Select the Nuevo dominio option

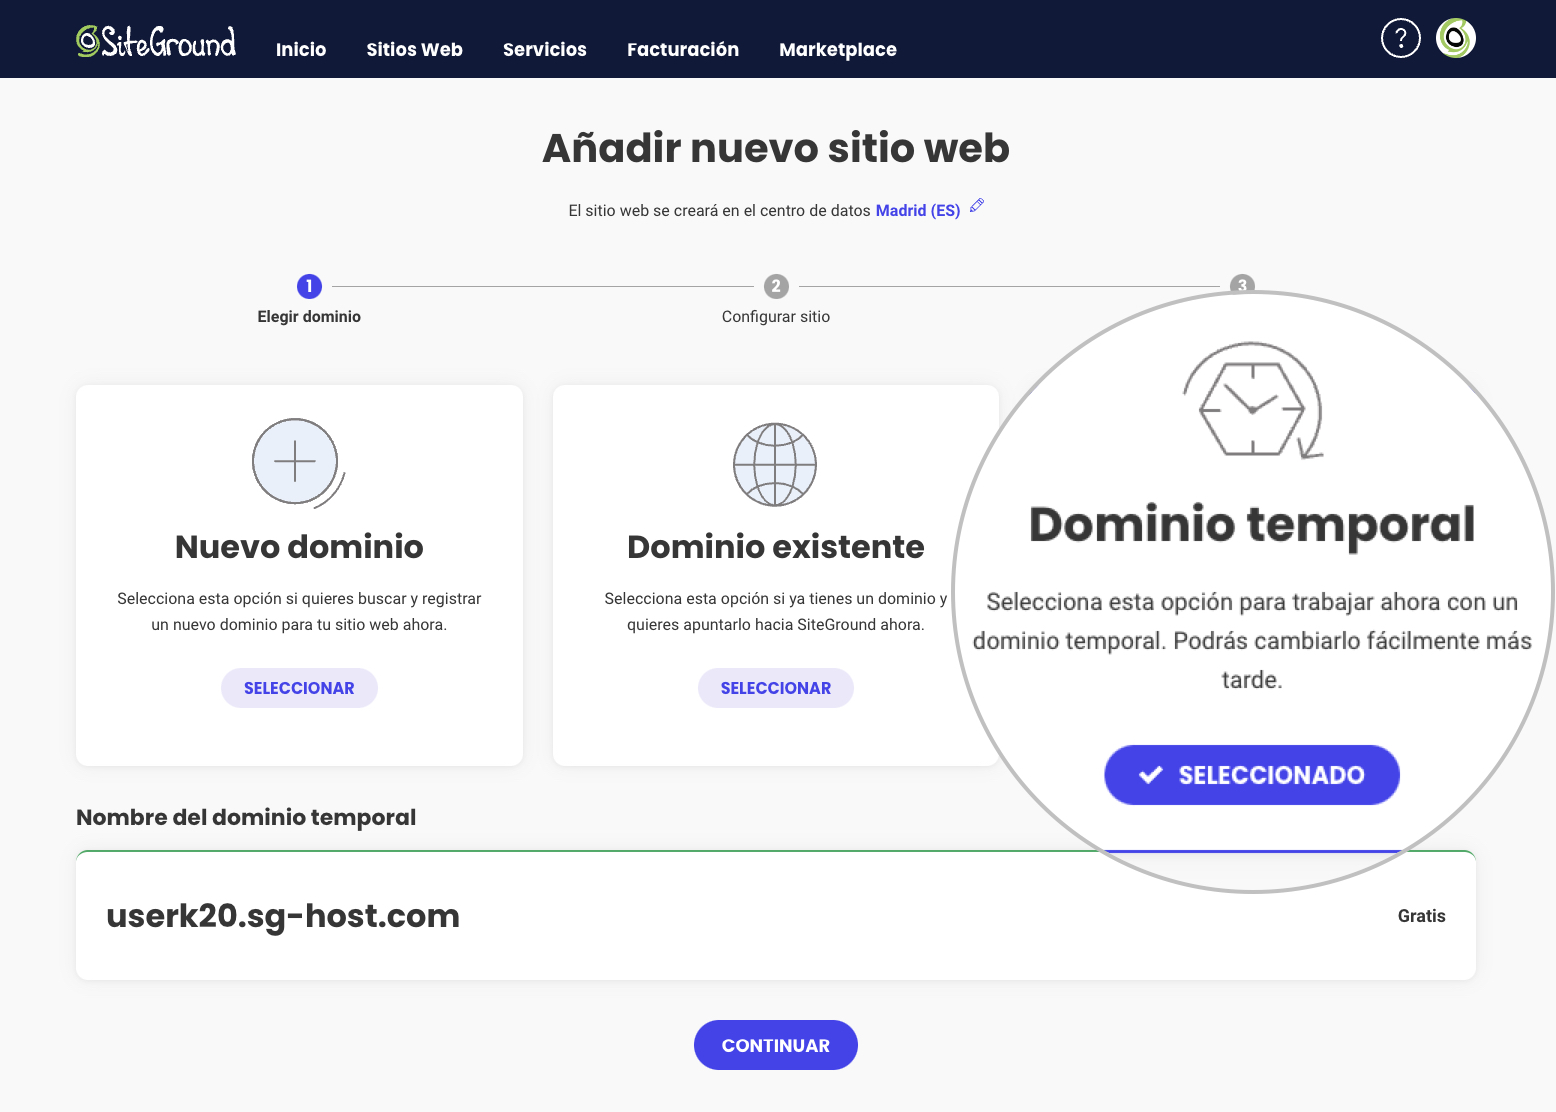(299, 688)
